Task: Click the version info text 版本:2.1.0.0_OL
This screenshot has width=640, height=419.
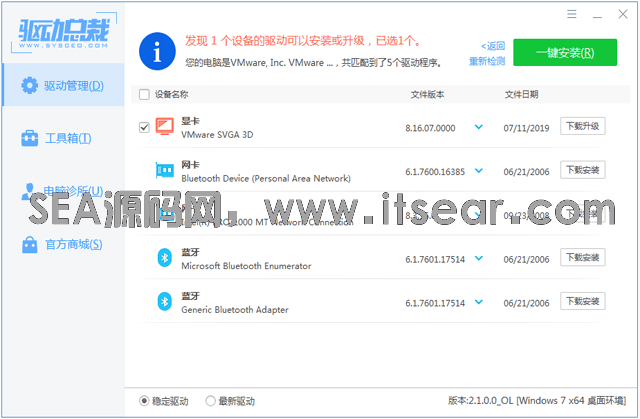Action: point(537,401)
